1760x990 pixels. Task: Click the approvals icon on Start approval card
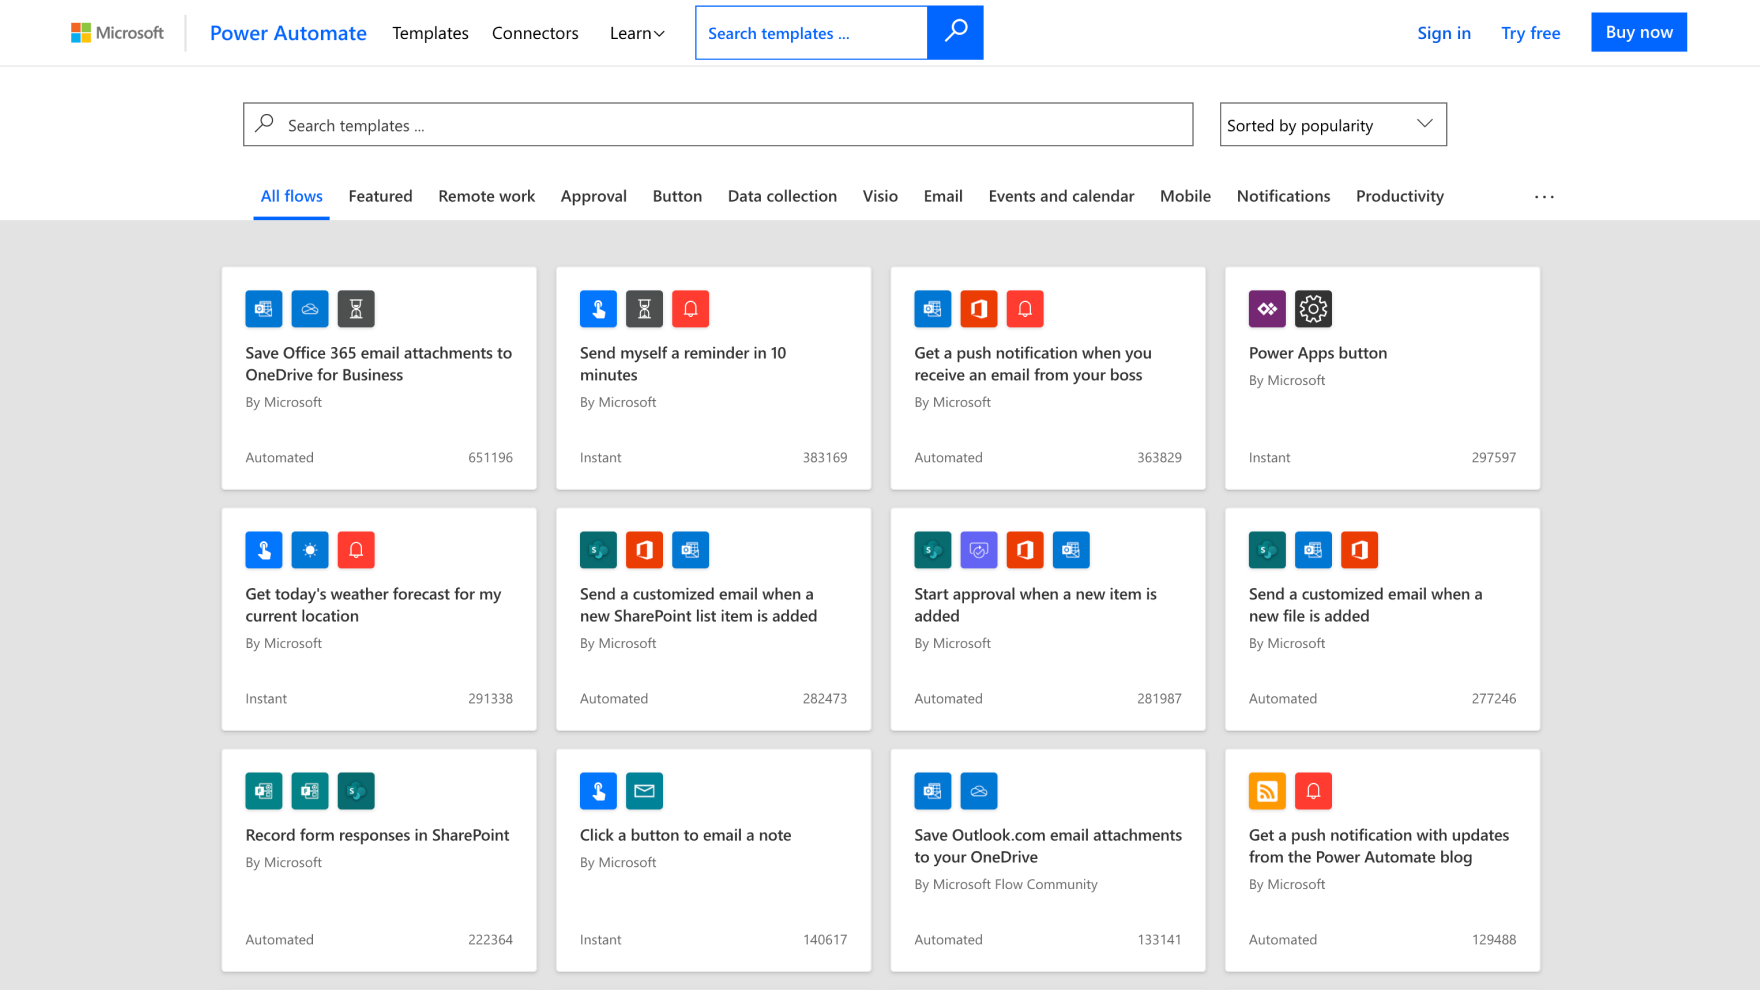coord(978,550)
